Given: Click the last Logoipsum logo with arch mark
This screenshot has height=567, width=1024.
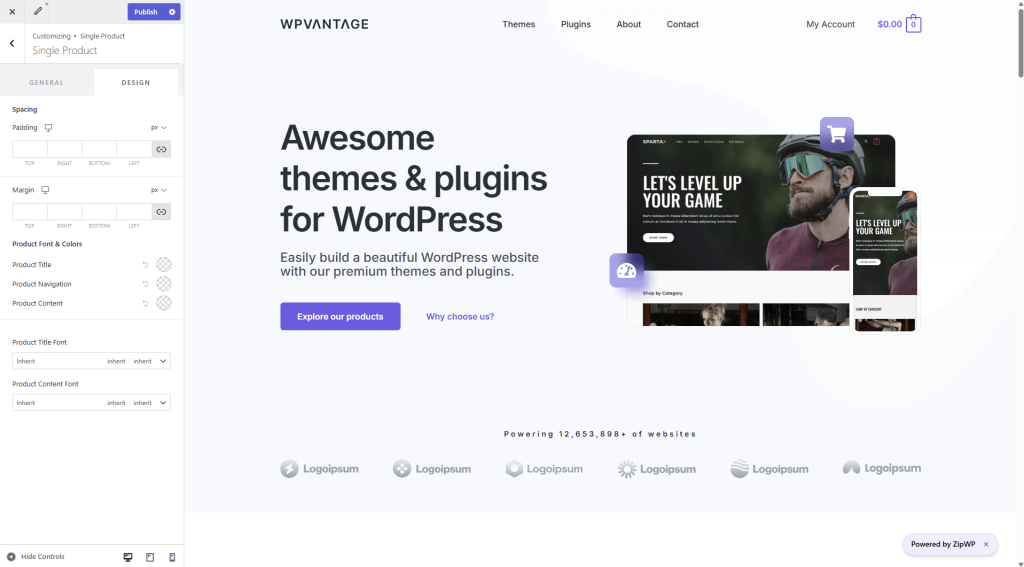Looking at the screenshot, I should tap(882, 468).
